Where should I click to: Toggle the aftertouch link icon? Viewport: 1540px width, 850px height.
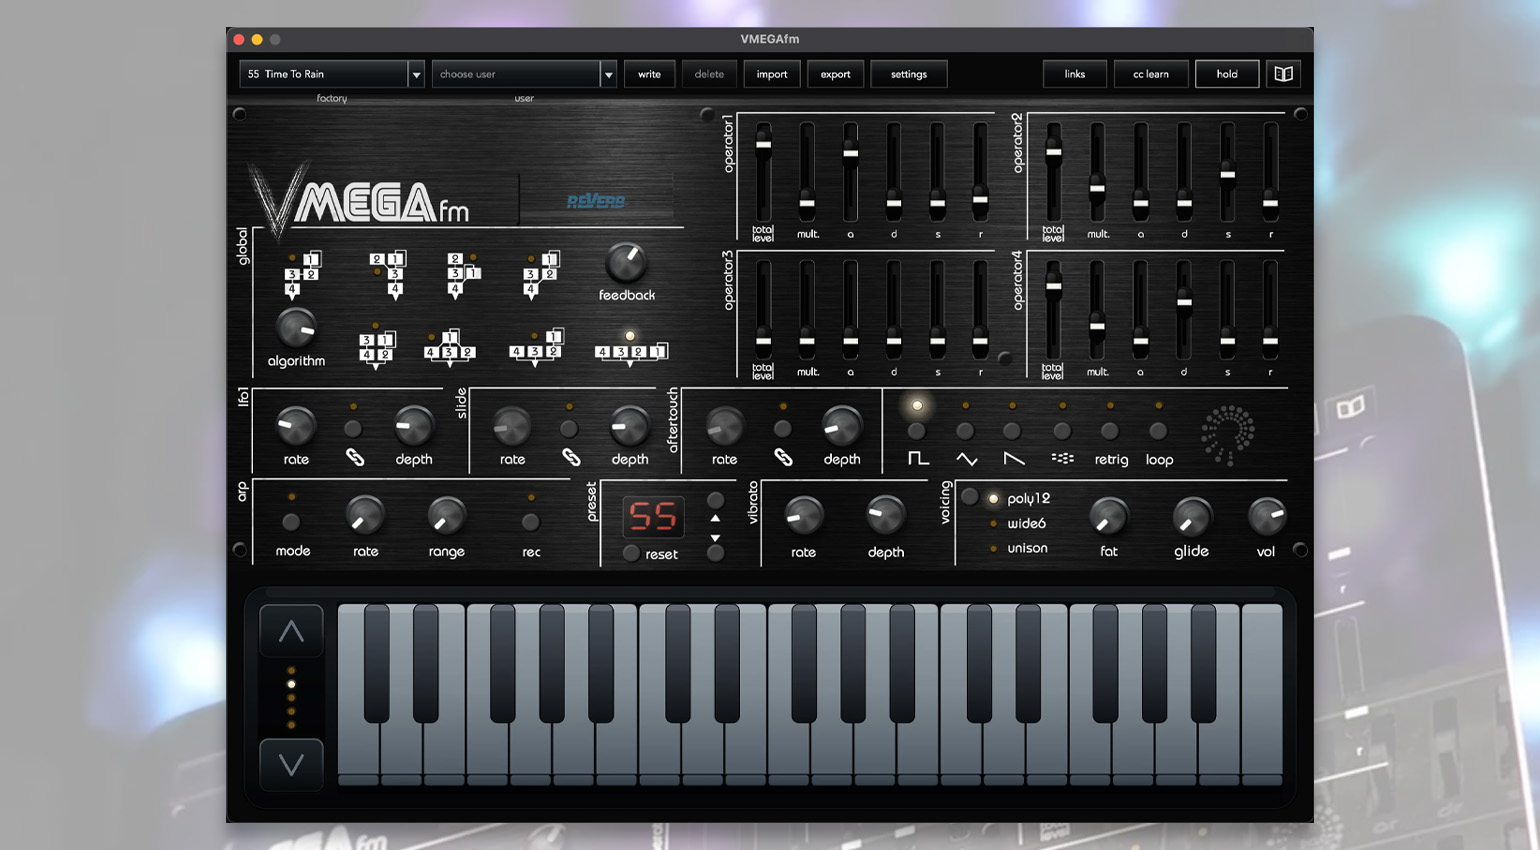(x=783, y=457)
